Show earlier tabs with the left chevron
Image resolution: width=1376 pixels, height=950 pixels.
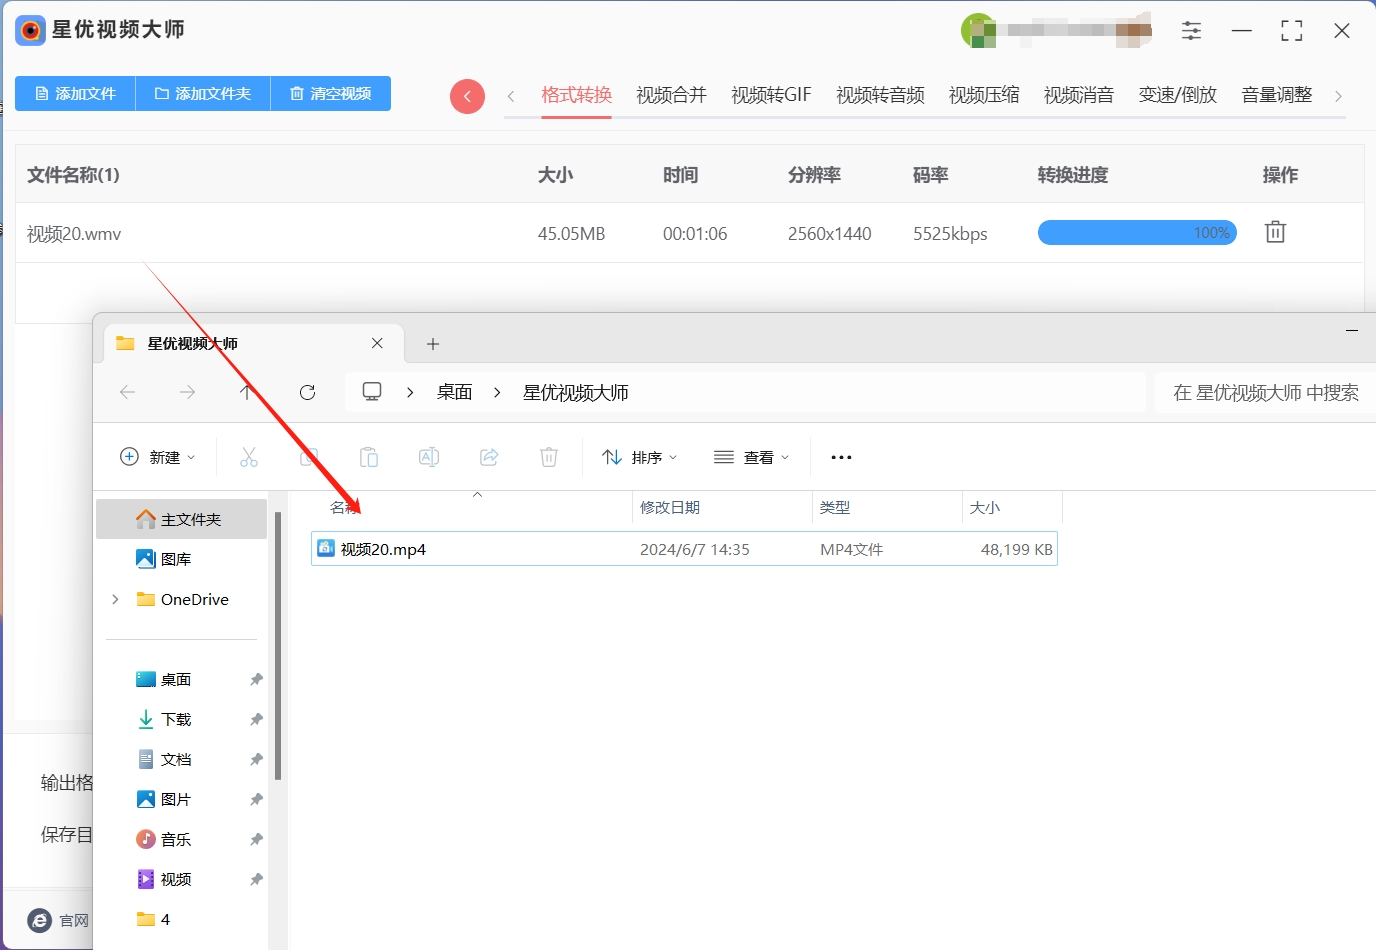[511, 96]
